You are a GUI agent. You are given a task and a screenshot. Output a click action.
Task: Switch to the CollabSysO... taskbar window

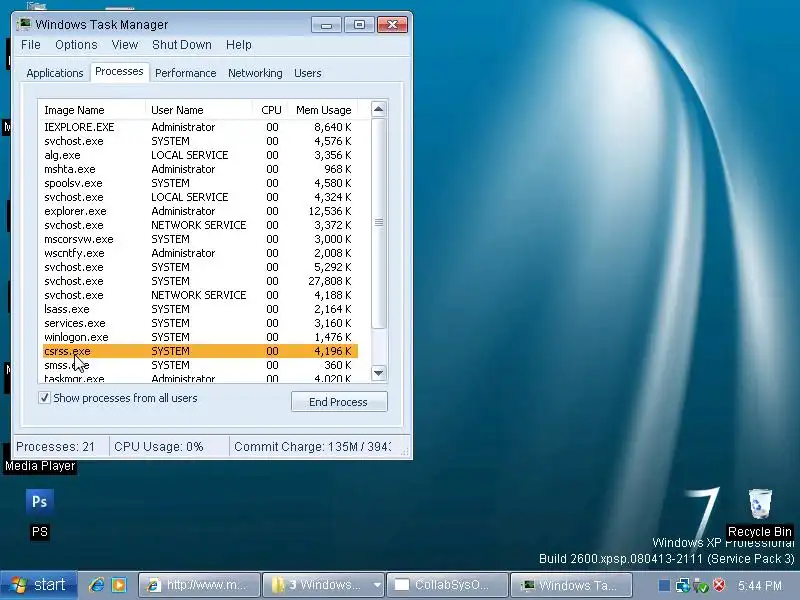coord(448,585)
